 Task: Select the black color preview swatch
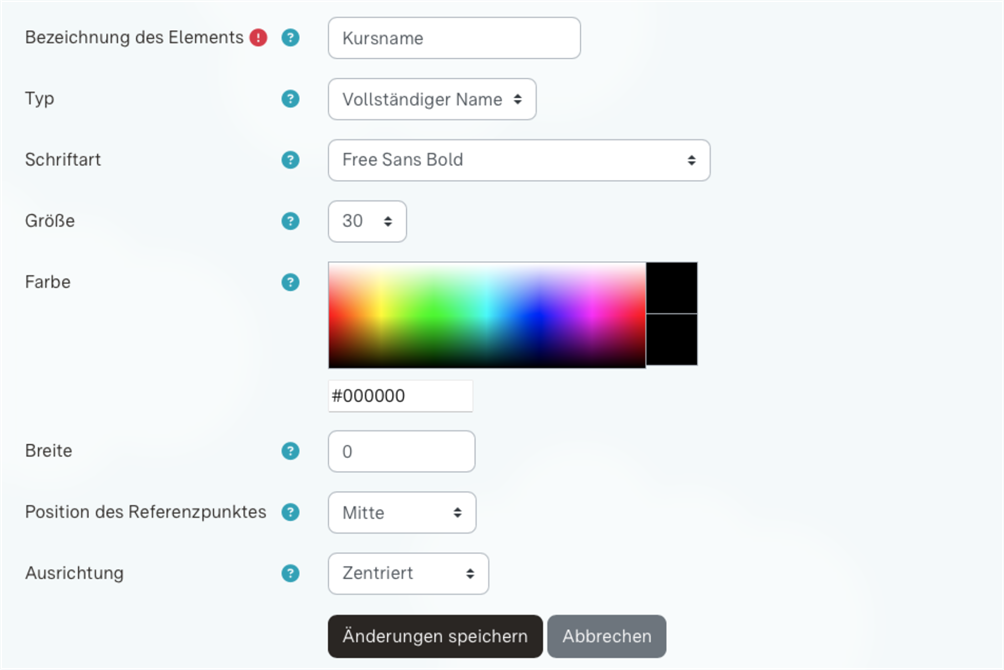[672, 287]
